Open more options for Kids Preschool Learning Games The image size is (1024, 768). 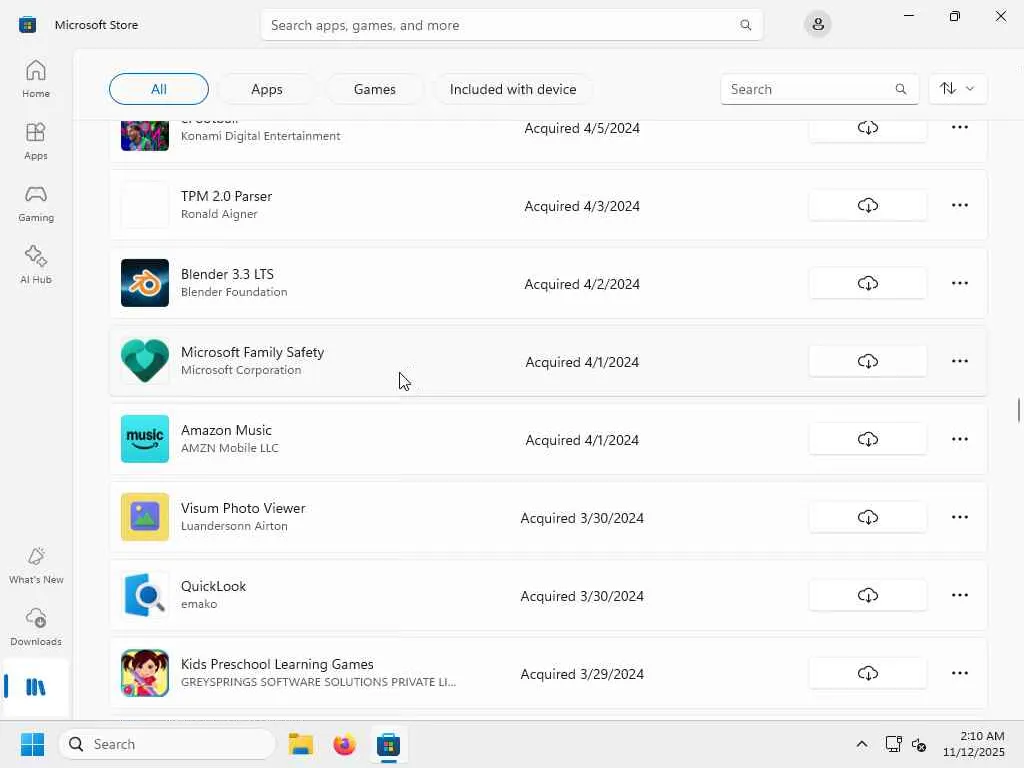(x=959, y=673)
